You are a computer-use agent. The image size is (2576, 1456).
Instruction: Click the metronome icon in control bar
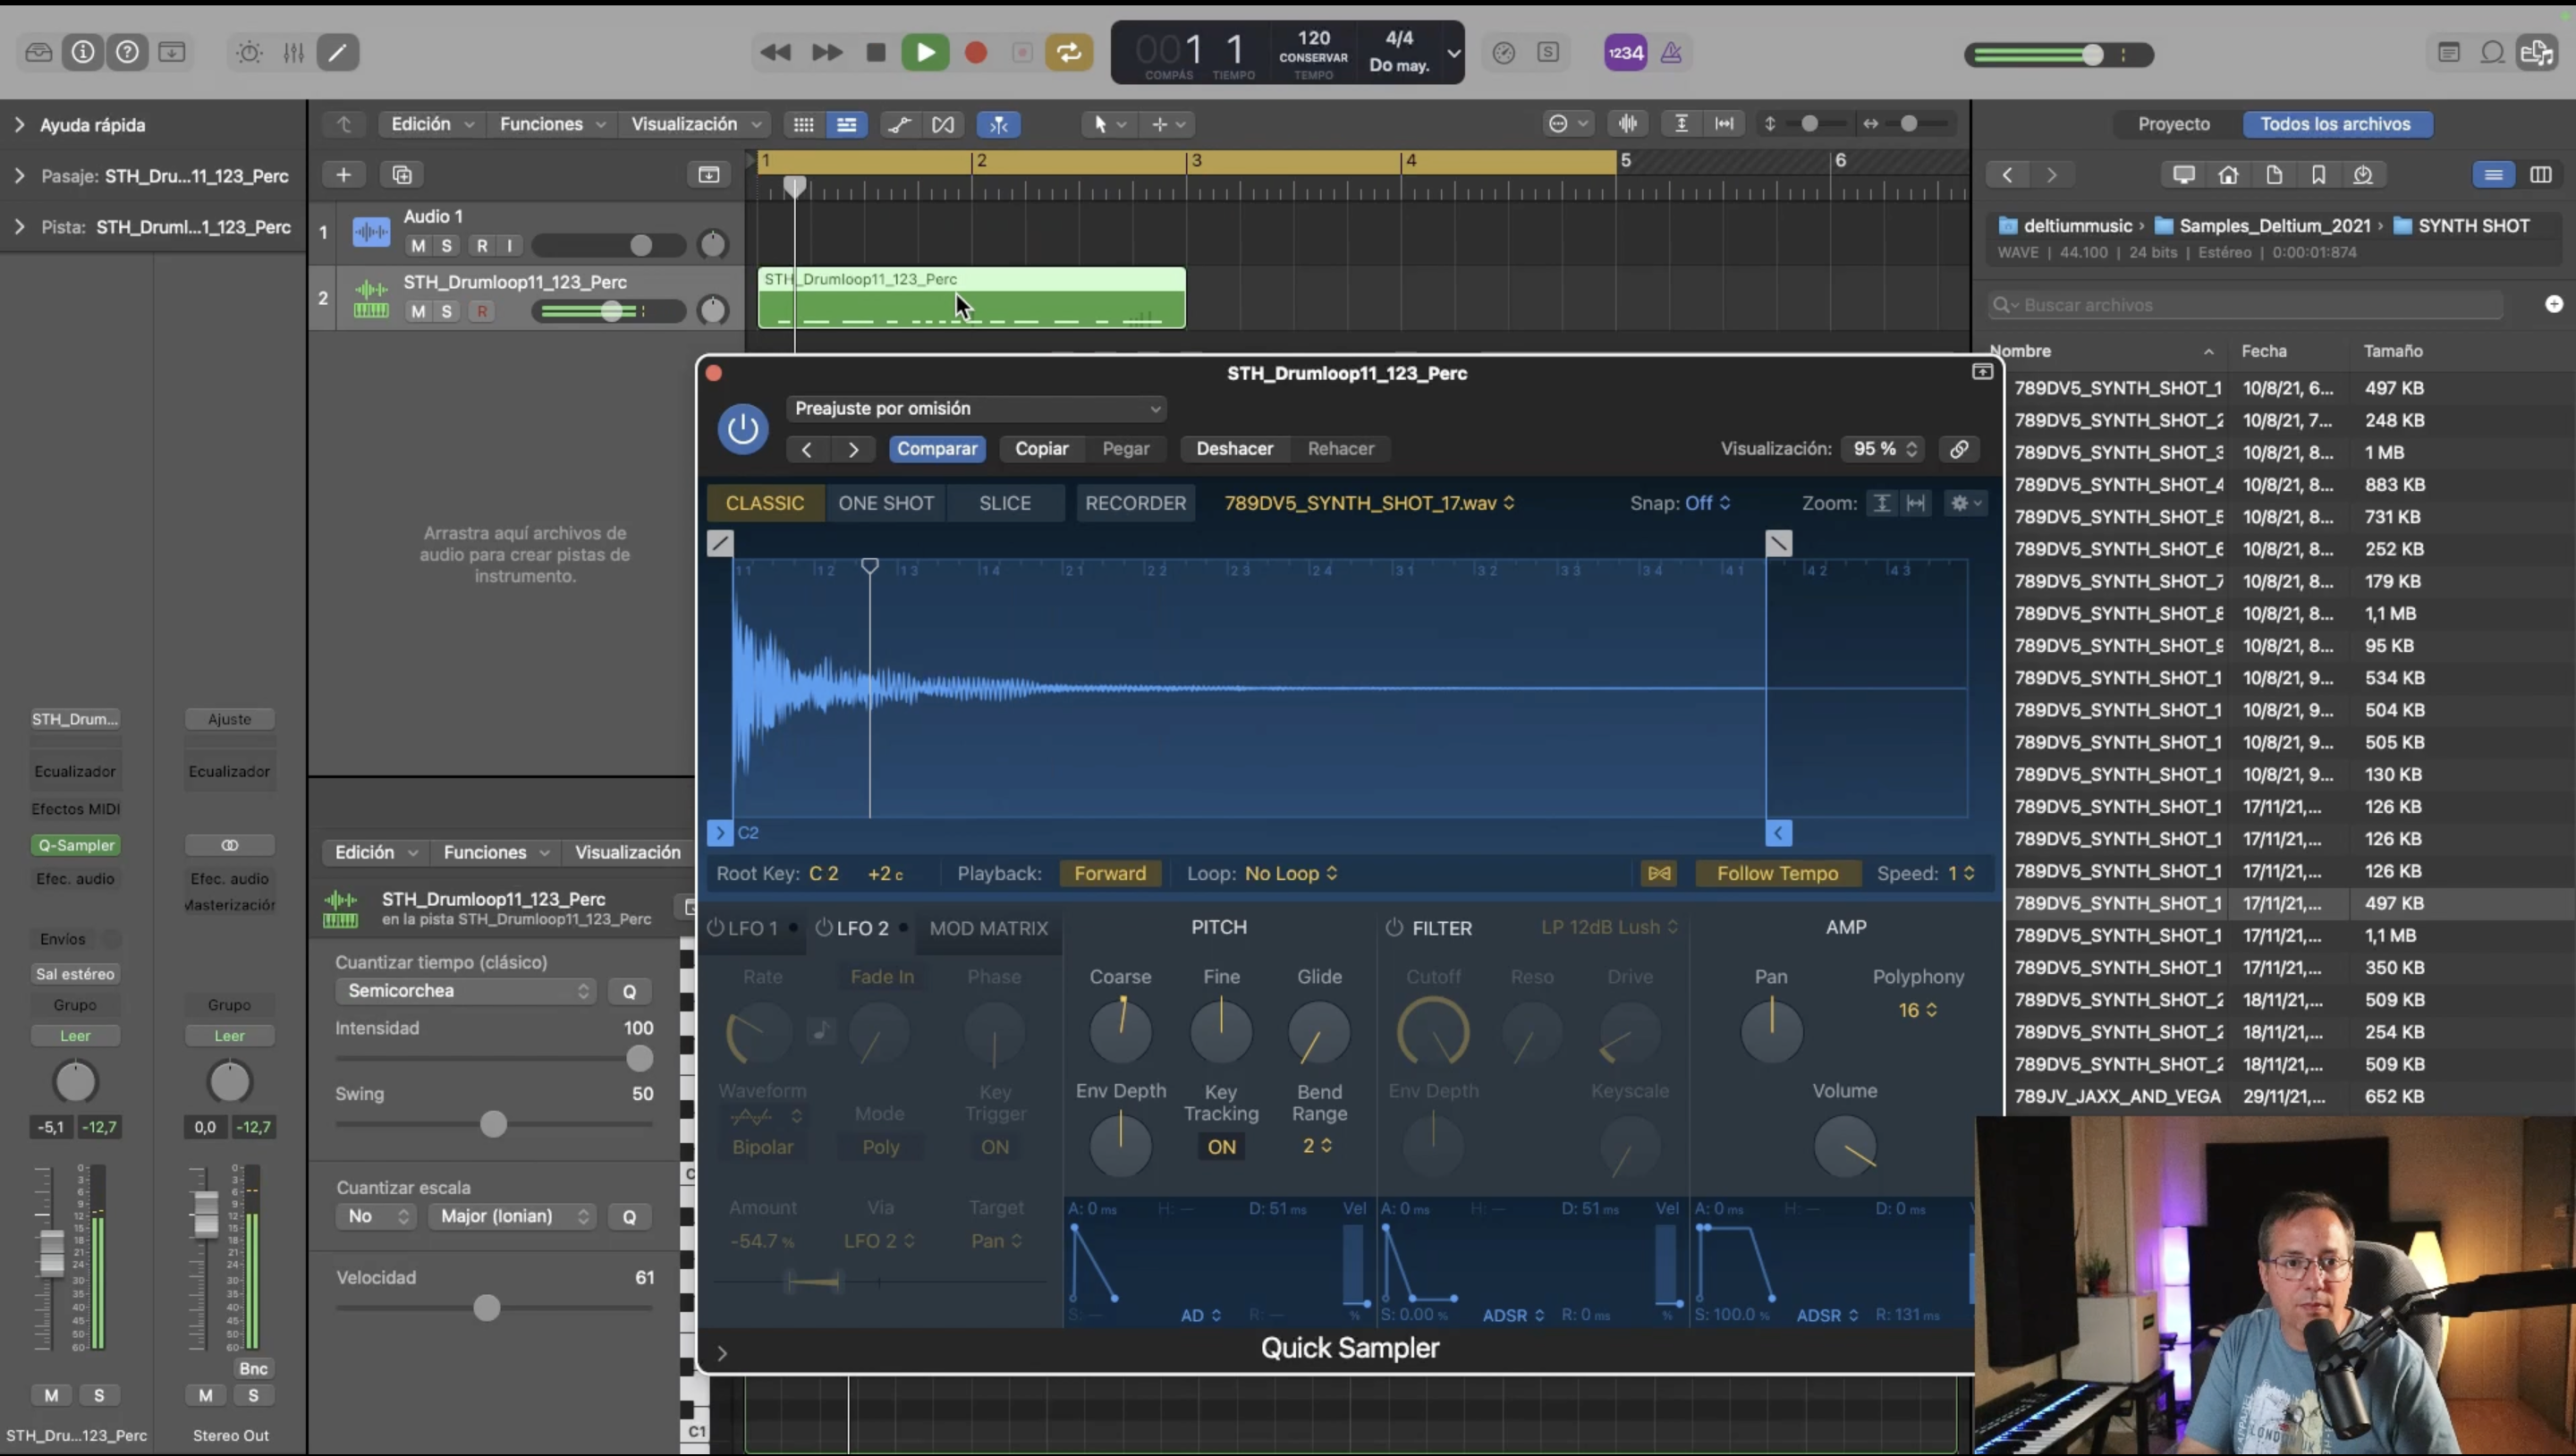1671,53
